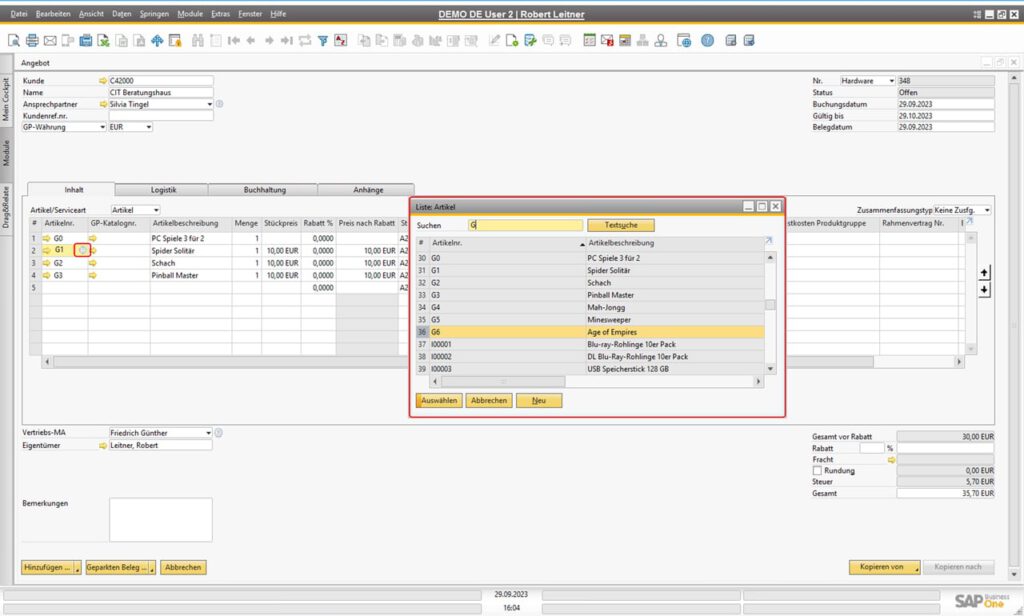
Task: Open the Hinzufügen button dropdown arrow
Action: click(x=77, y=568)
